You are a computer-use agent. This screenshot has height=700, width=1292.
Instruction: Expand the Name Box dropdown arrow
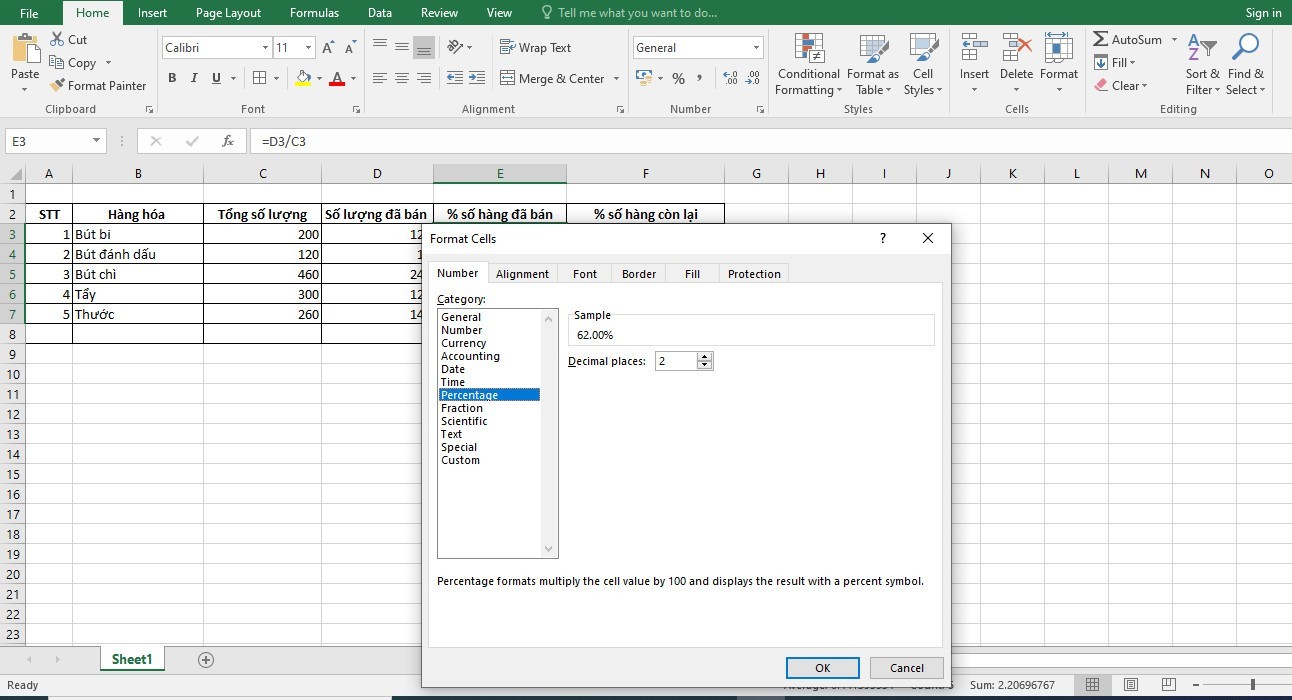[96, 141]
